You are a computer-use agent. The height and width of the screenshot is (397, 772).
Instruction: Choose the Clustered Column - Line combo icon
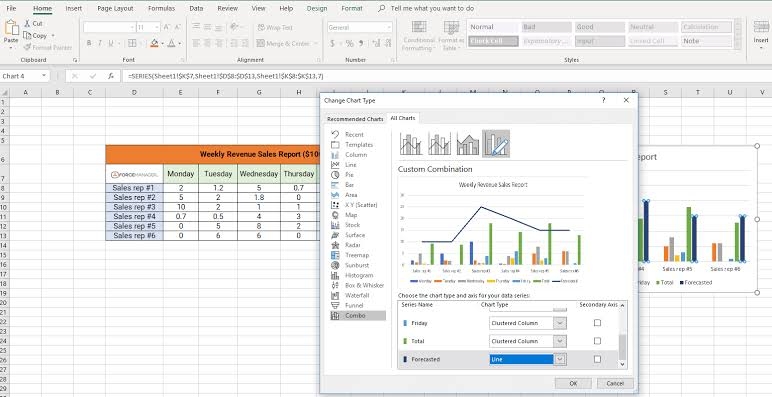[x=411, y=144]
